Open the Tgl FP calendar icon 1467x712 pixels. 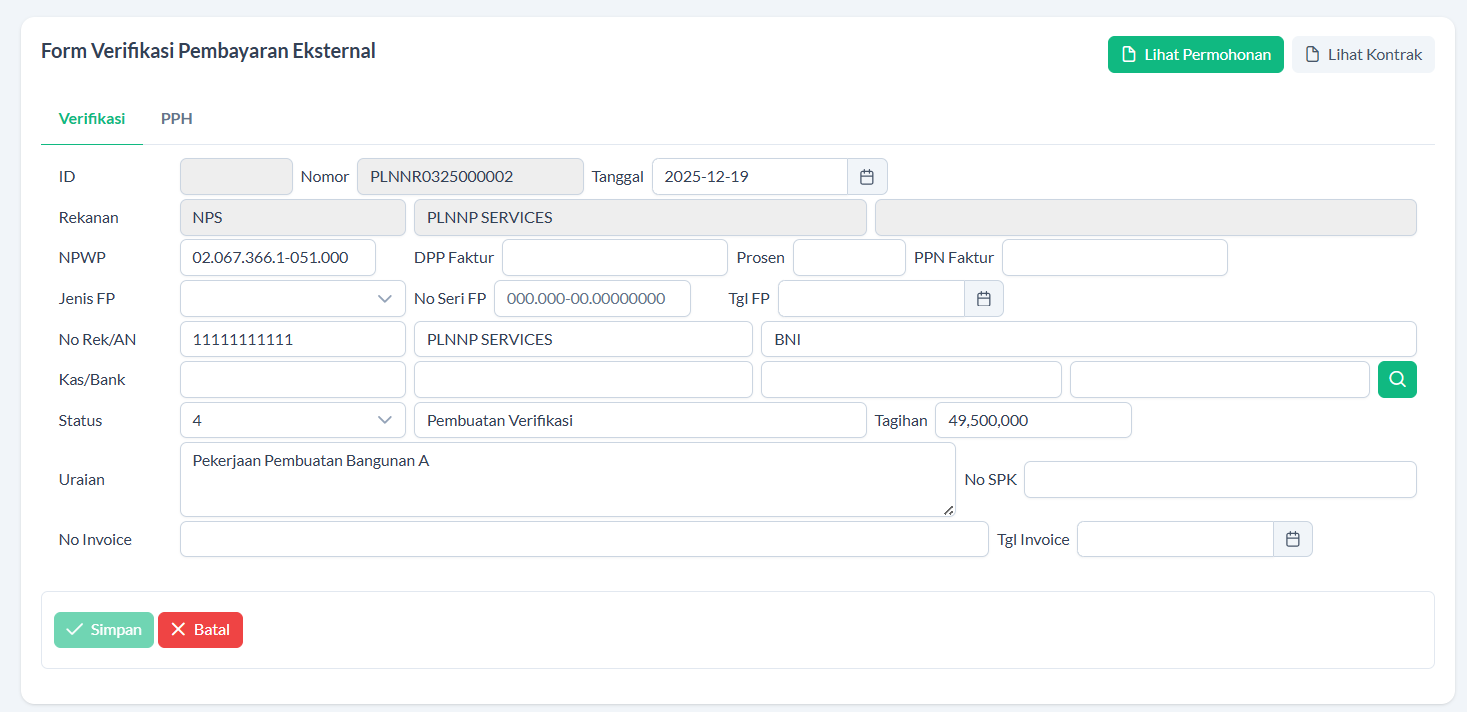[983, 299]
